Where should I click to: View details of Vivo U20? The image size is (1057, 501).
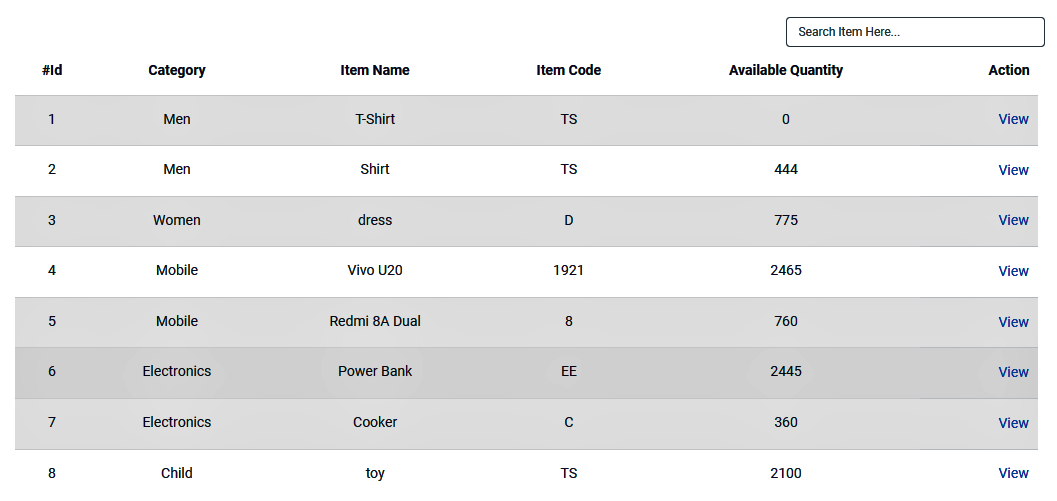tap(1013, 271)
